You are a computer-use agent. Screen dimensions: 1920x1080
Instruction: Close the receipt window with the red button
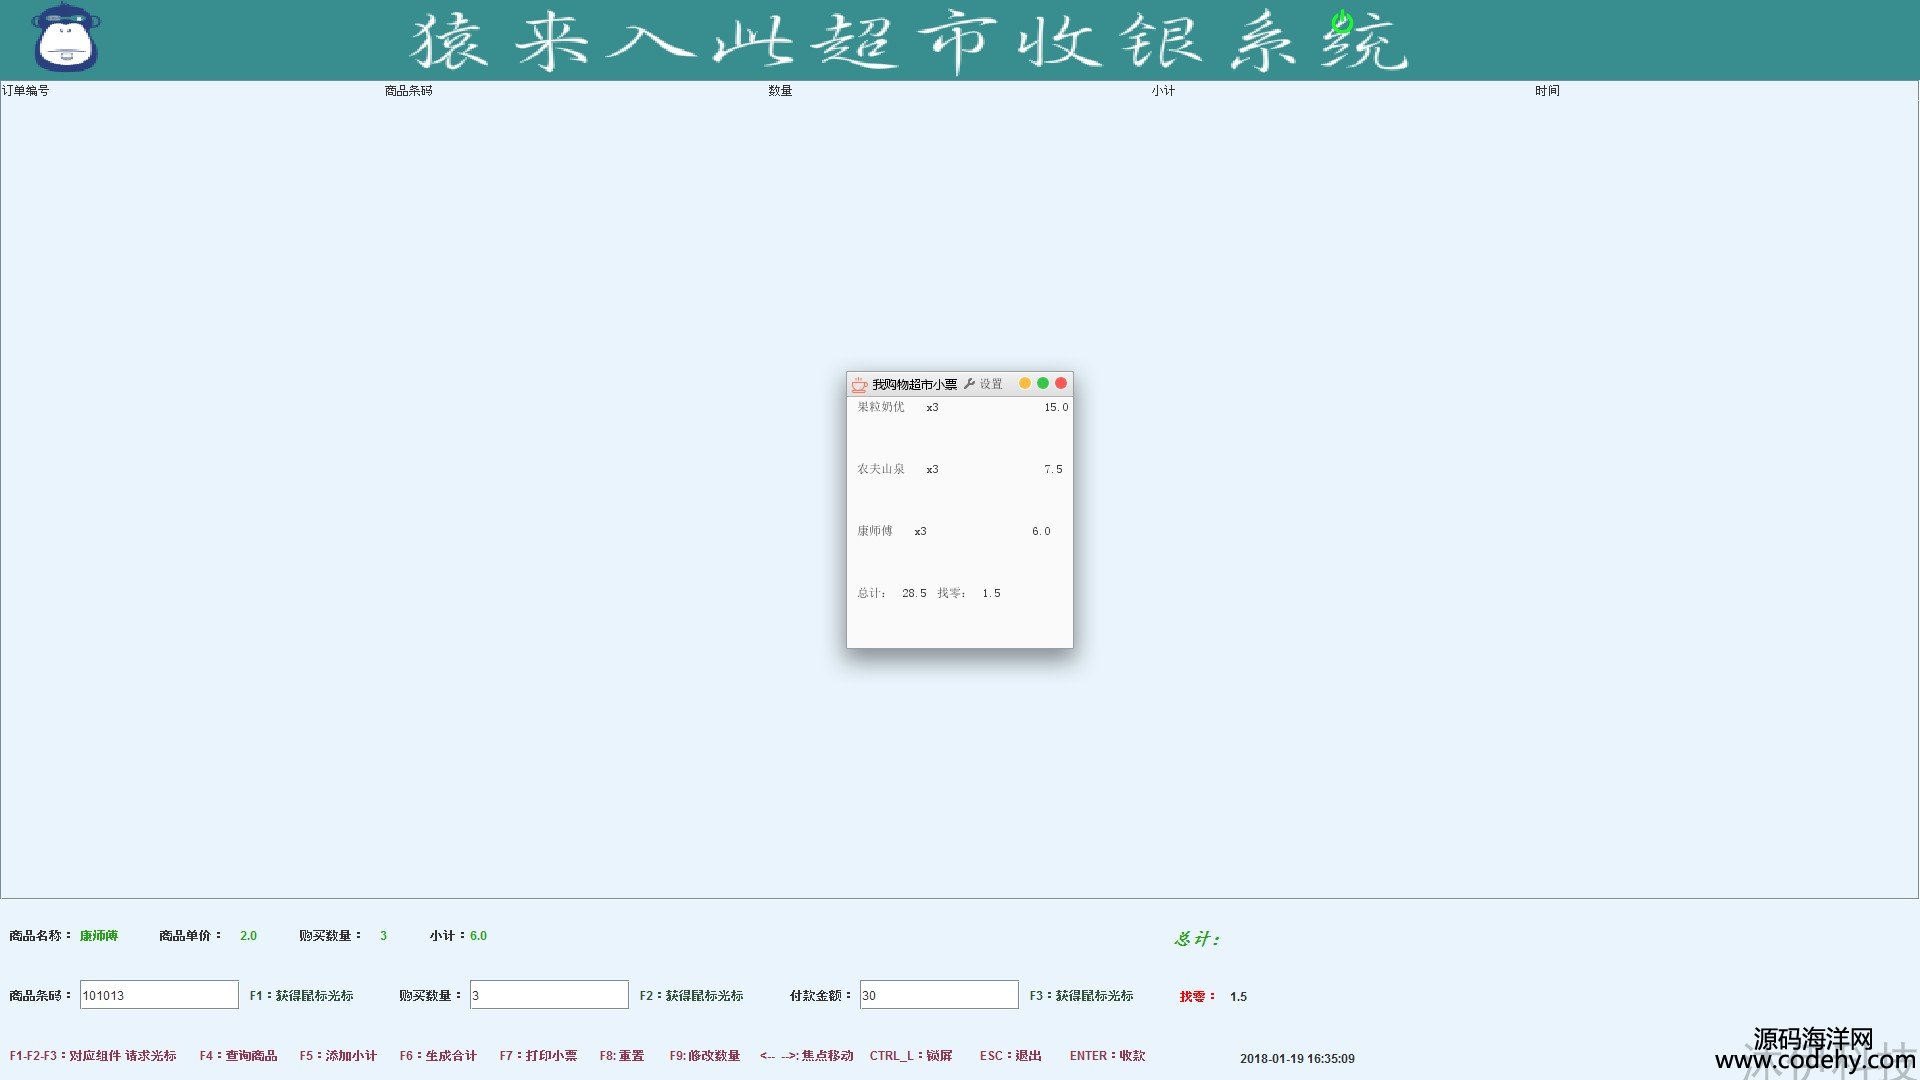pos(1061,383)
